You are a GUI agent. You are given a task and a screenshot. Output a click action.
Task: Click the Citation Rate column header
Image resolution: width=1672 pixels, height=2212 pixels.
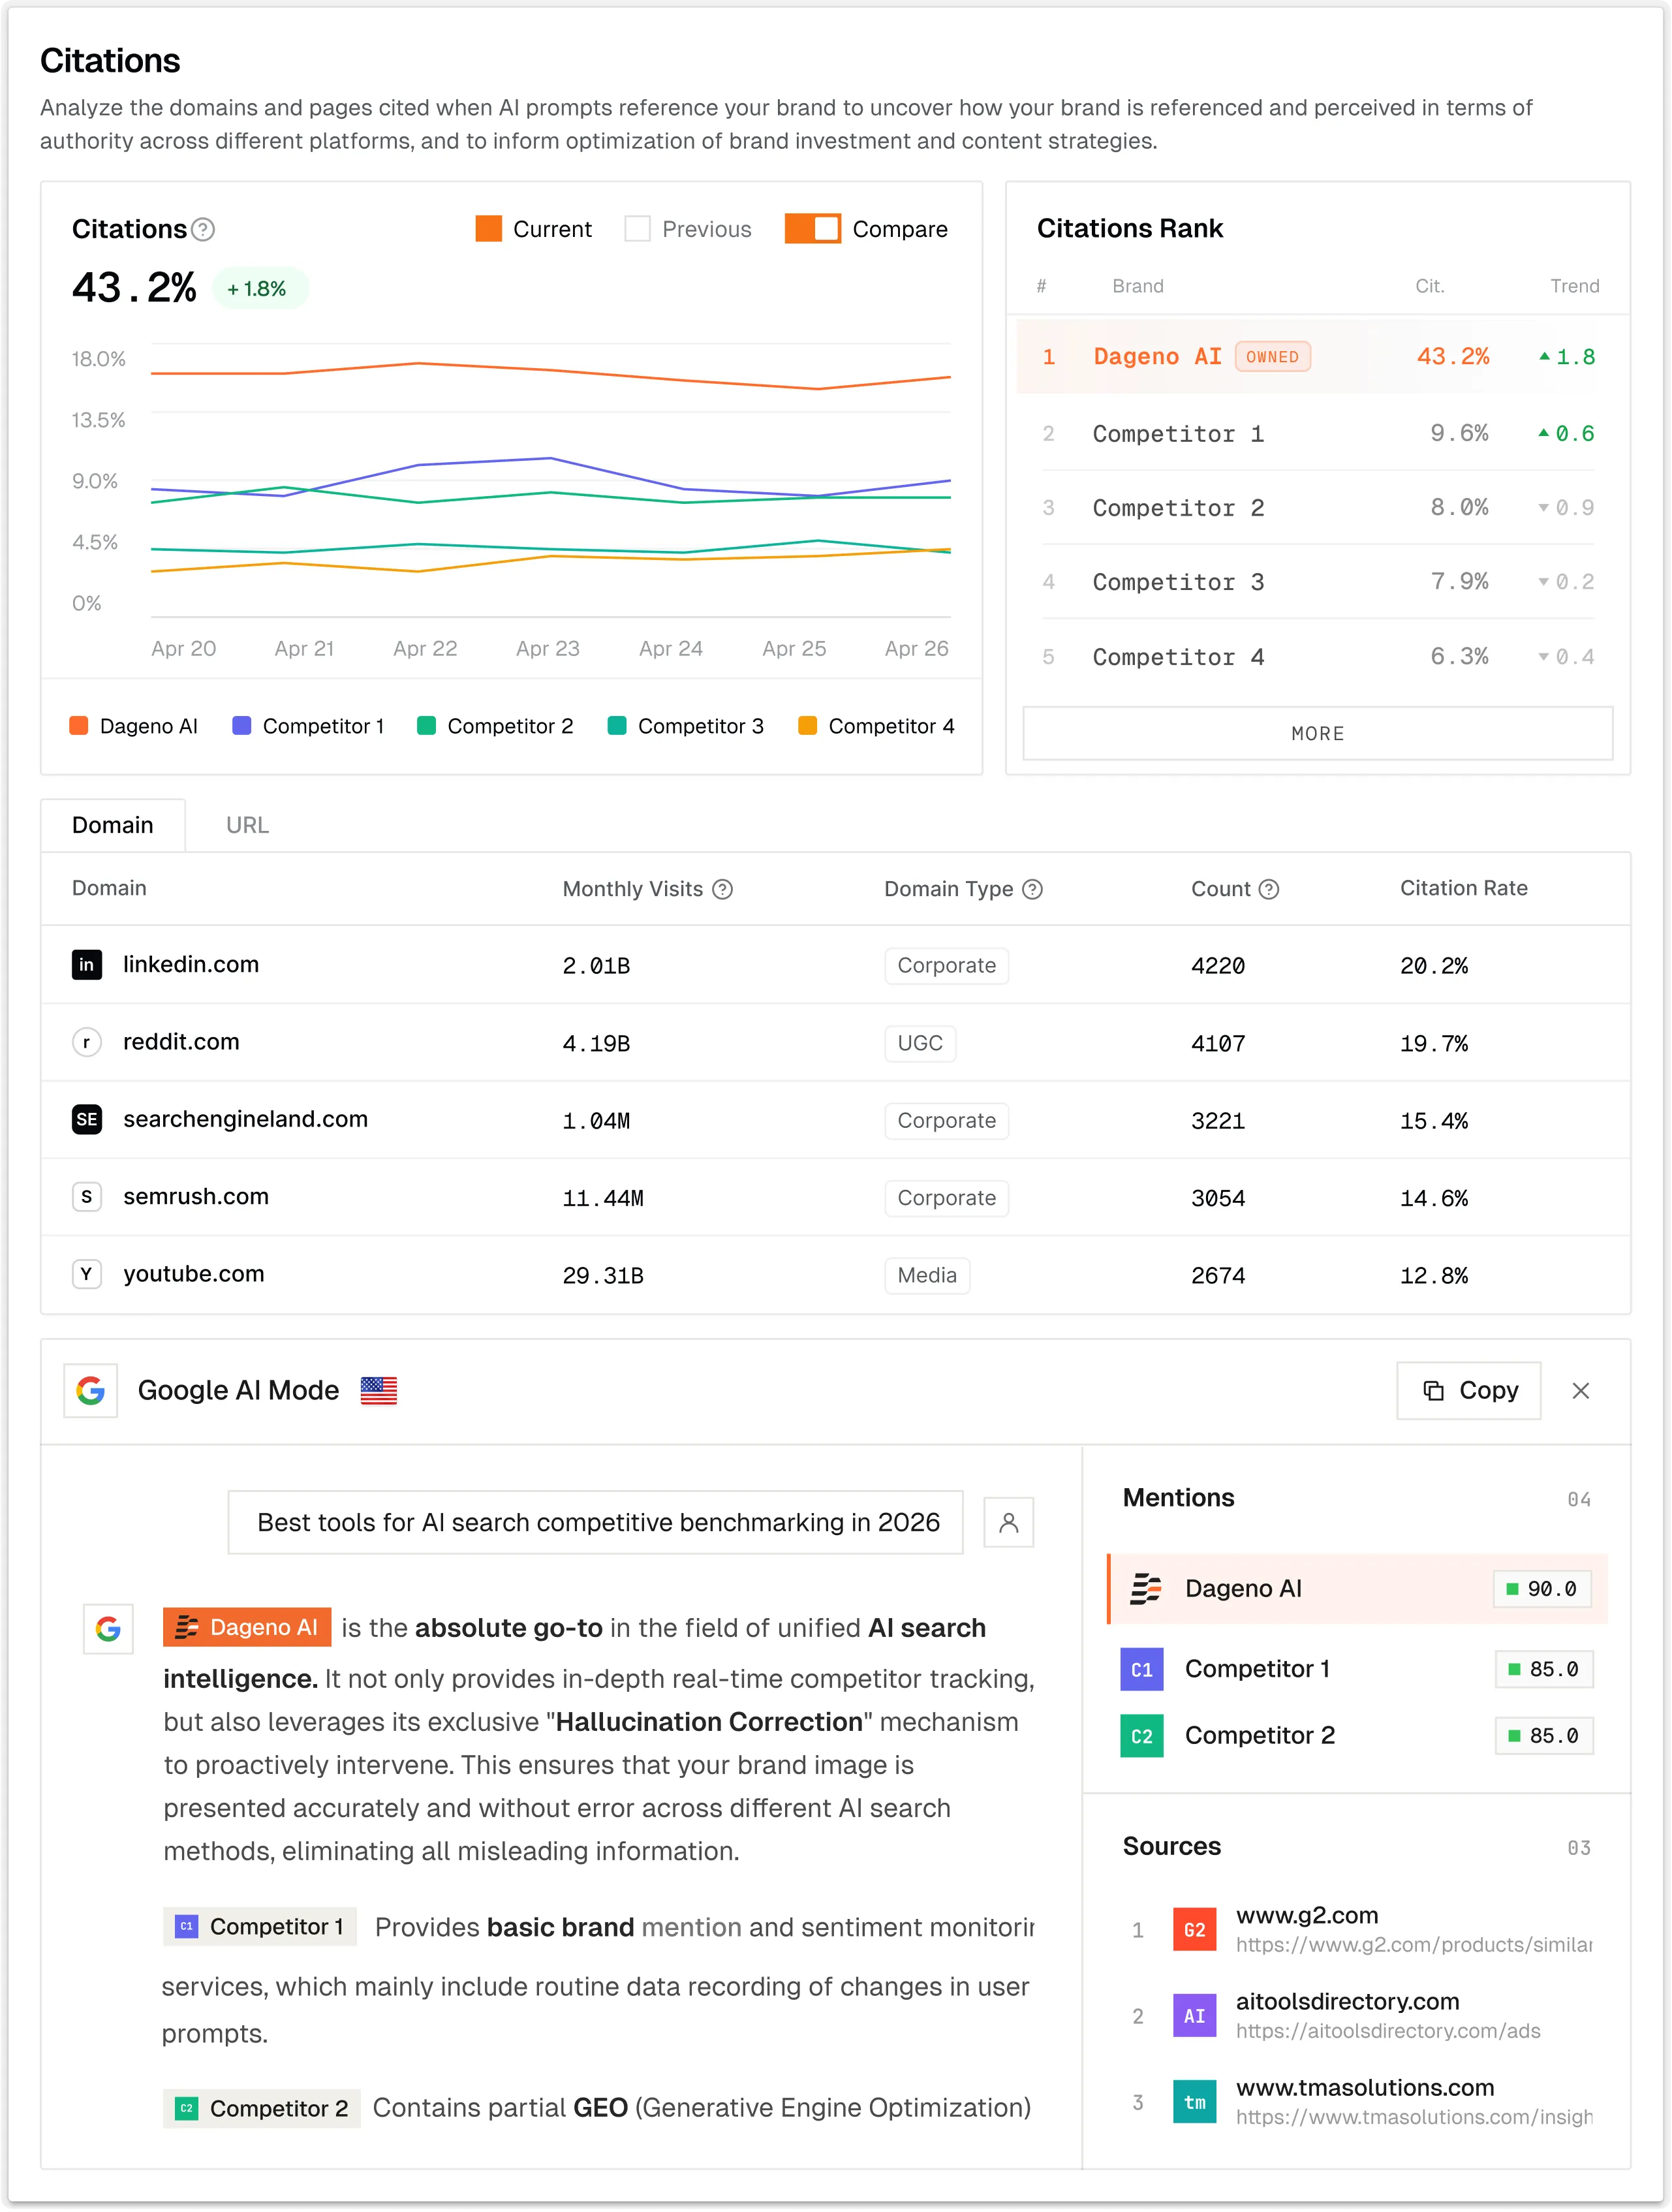[x=1463, y=888]
